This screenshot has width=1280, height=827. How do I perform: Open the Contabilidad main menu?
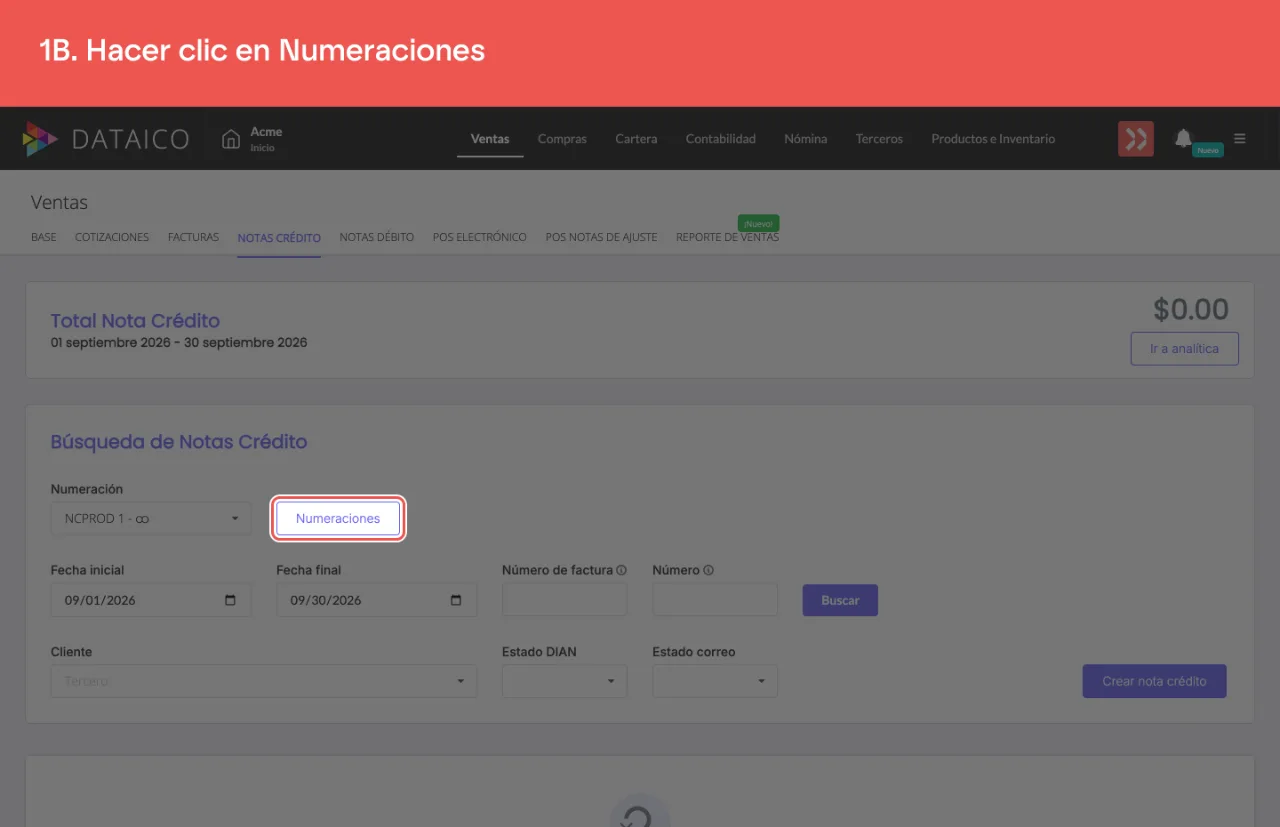(721, 139)
